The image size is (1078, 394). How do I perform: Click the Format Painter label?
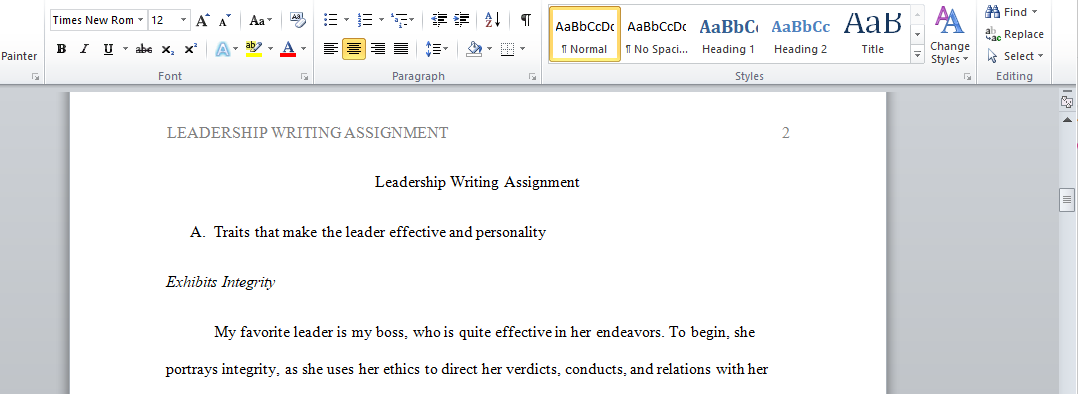point(19,56)
